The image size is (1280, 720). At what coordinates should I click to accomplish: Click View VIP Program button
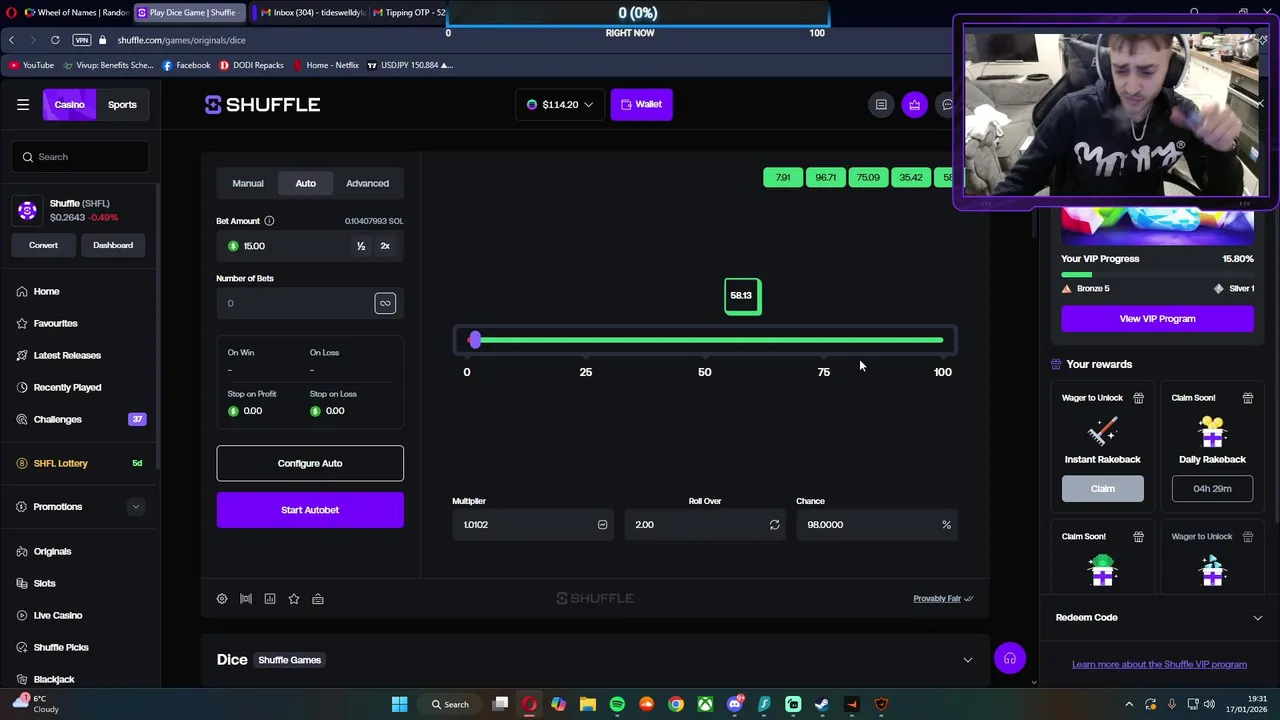(x=1157, y=318)
